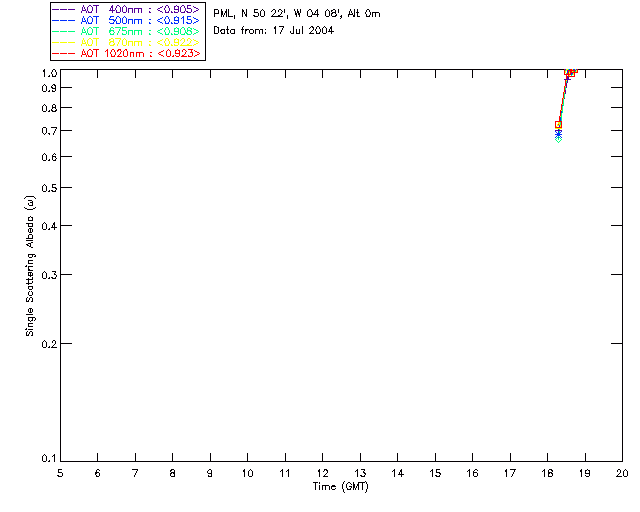
Task: Click the y-axis tick label 0.1
Action: click(49, 459)
